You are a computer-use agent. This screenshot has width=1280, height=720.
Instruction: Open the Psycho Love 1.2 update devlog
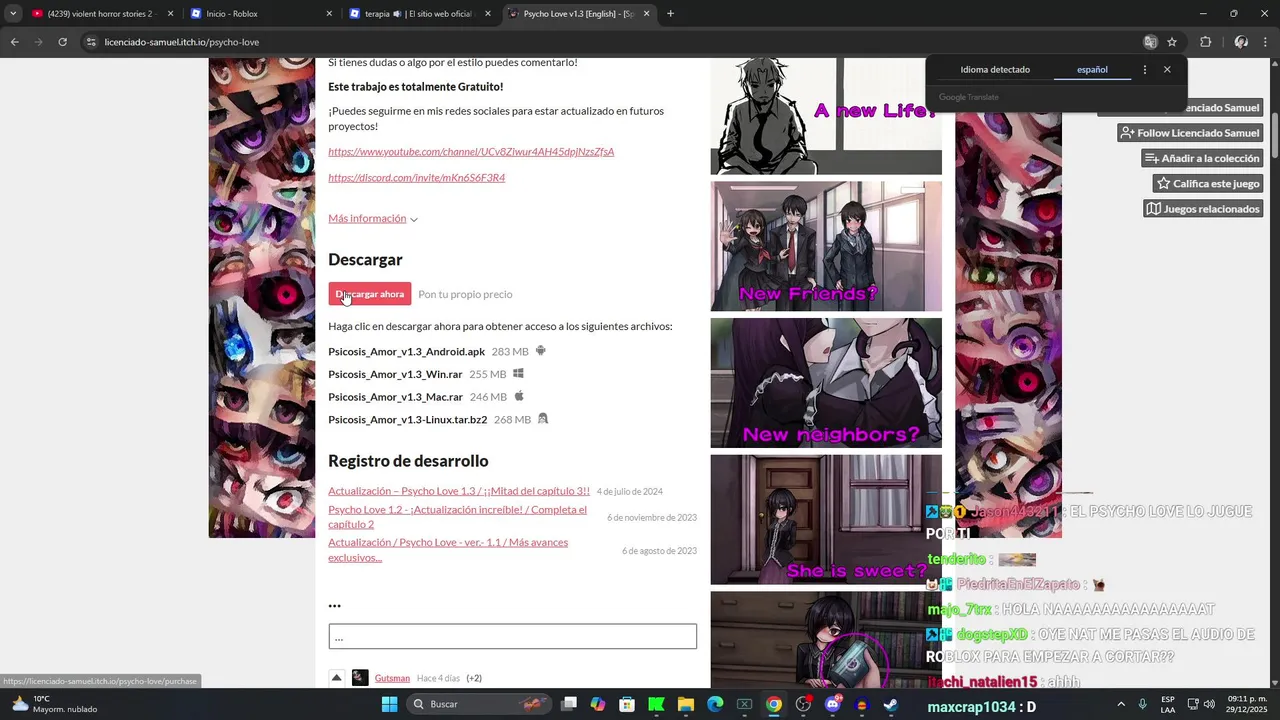458,516
